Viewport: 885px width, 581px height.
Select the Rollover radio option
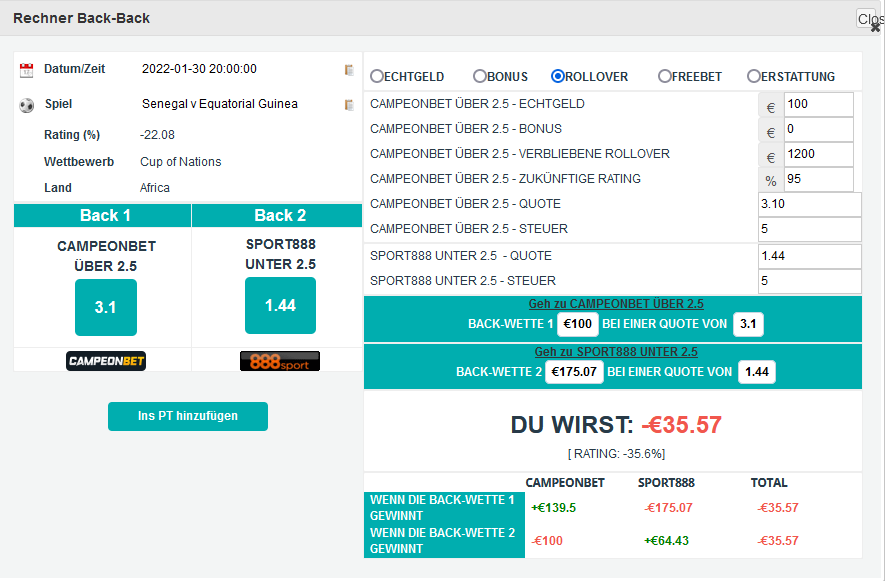[x=558, y=76]
